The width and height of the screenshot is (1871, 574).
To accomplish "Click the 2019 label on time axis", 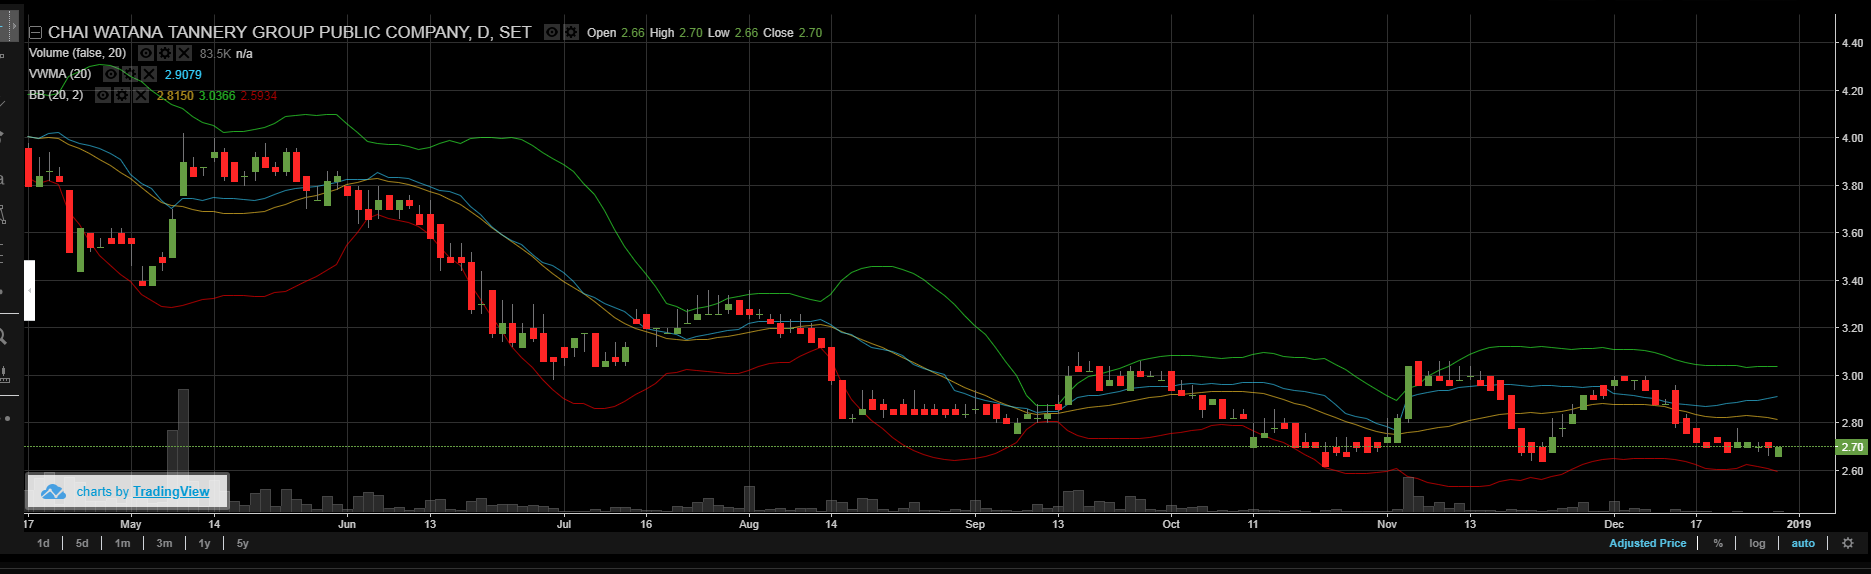I will point(1798,524).
